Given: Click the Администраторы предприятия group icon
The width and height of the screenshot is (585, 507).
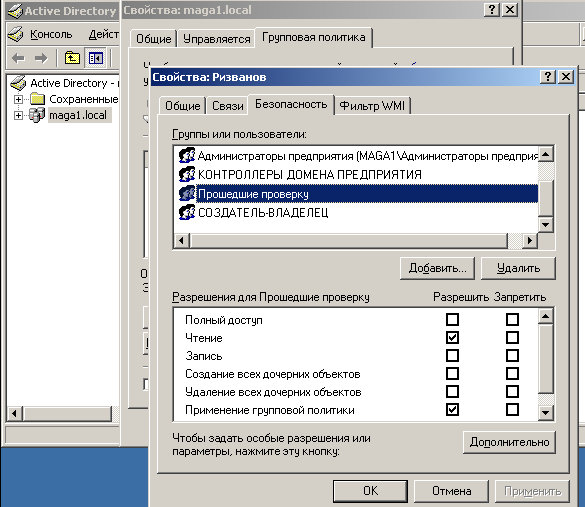Looking at the screenshot, I should (x=187, y=155).
